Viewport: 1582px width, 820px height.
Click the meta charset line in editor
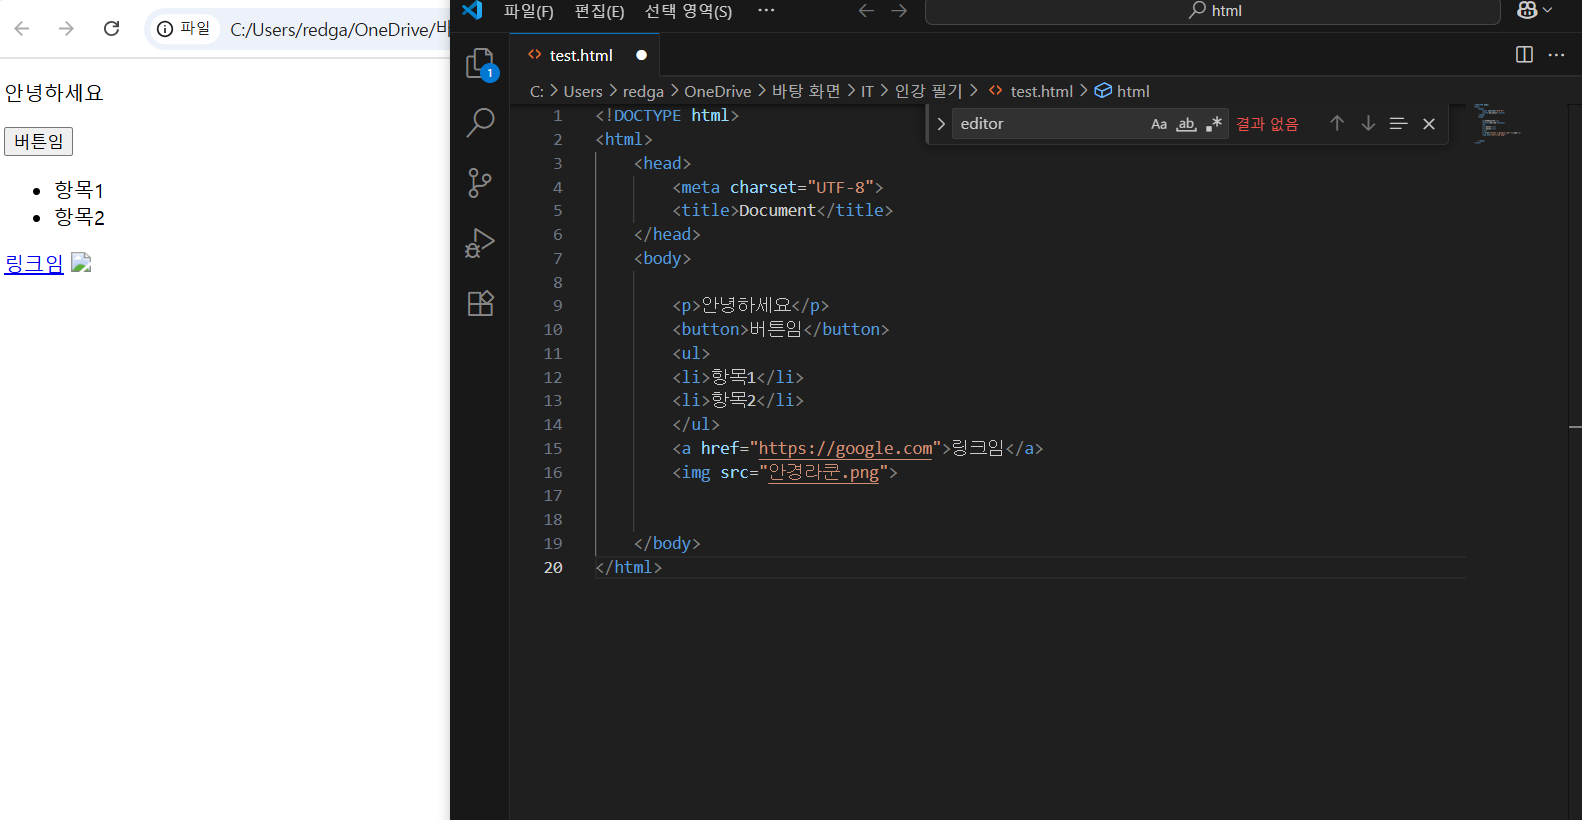[777, 187]
